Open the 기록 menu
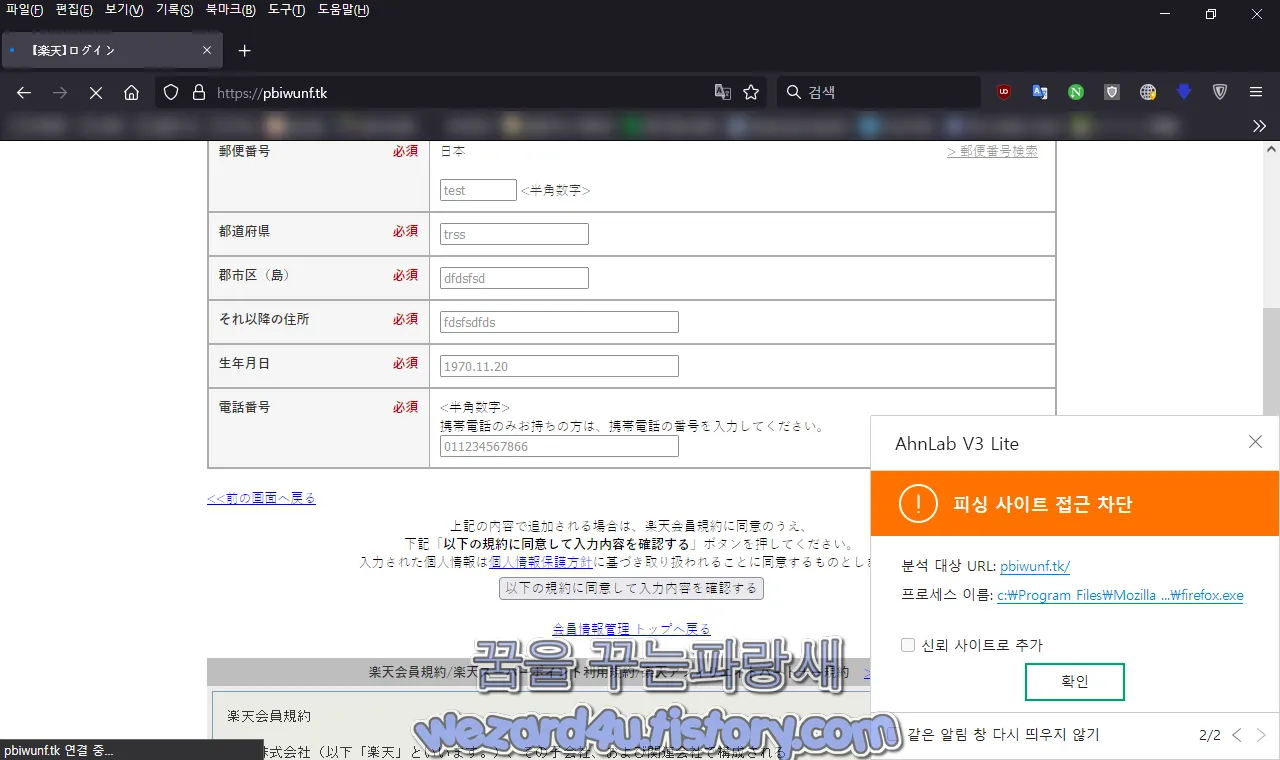 [174, 10]
